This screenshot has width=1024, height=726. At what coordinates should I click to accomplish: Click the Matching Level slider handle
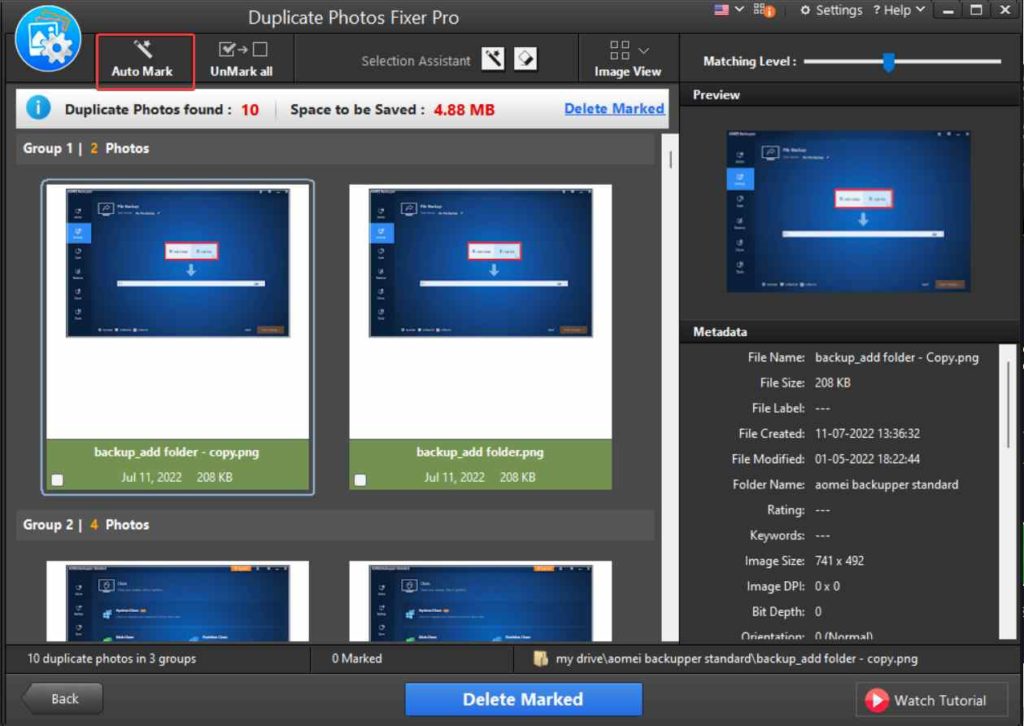(x=888, y=62)
